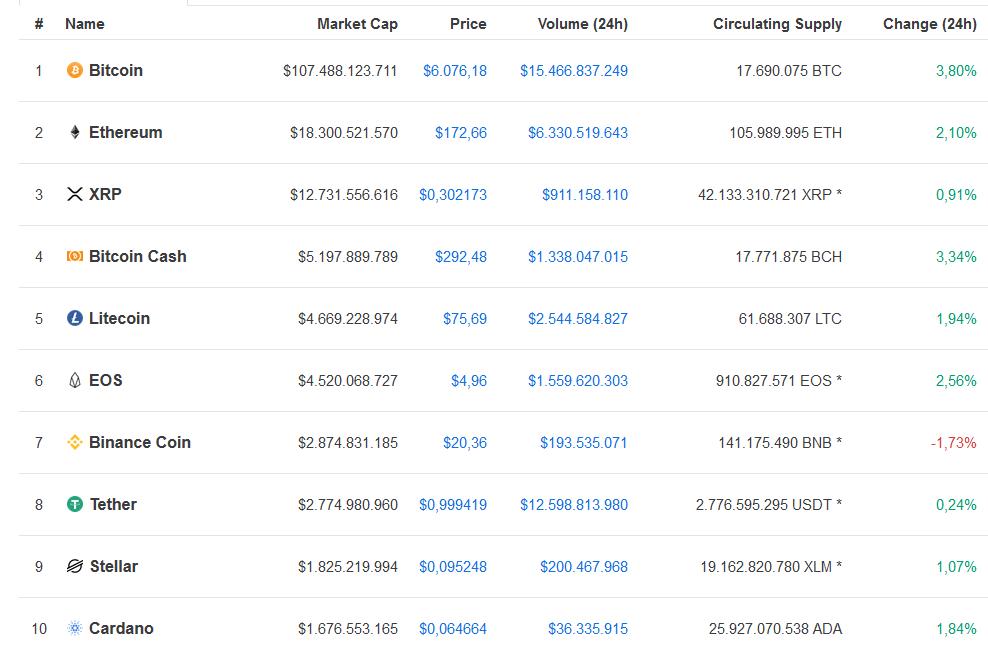Select XRP market cap $12.731.556.616
The height and width of the screenshot is (651, 988).
point(344,195)
